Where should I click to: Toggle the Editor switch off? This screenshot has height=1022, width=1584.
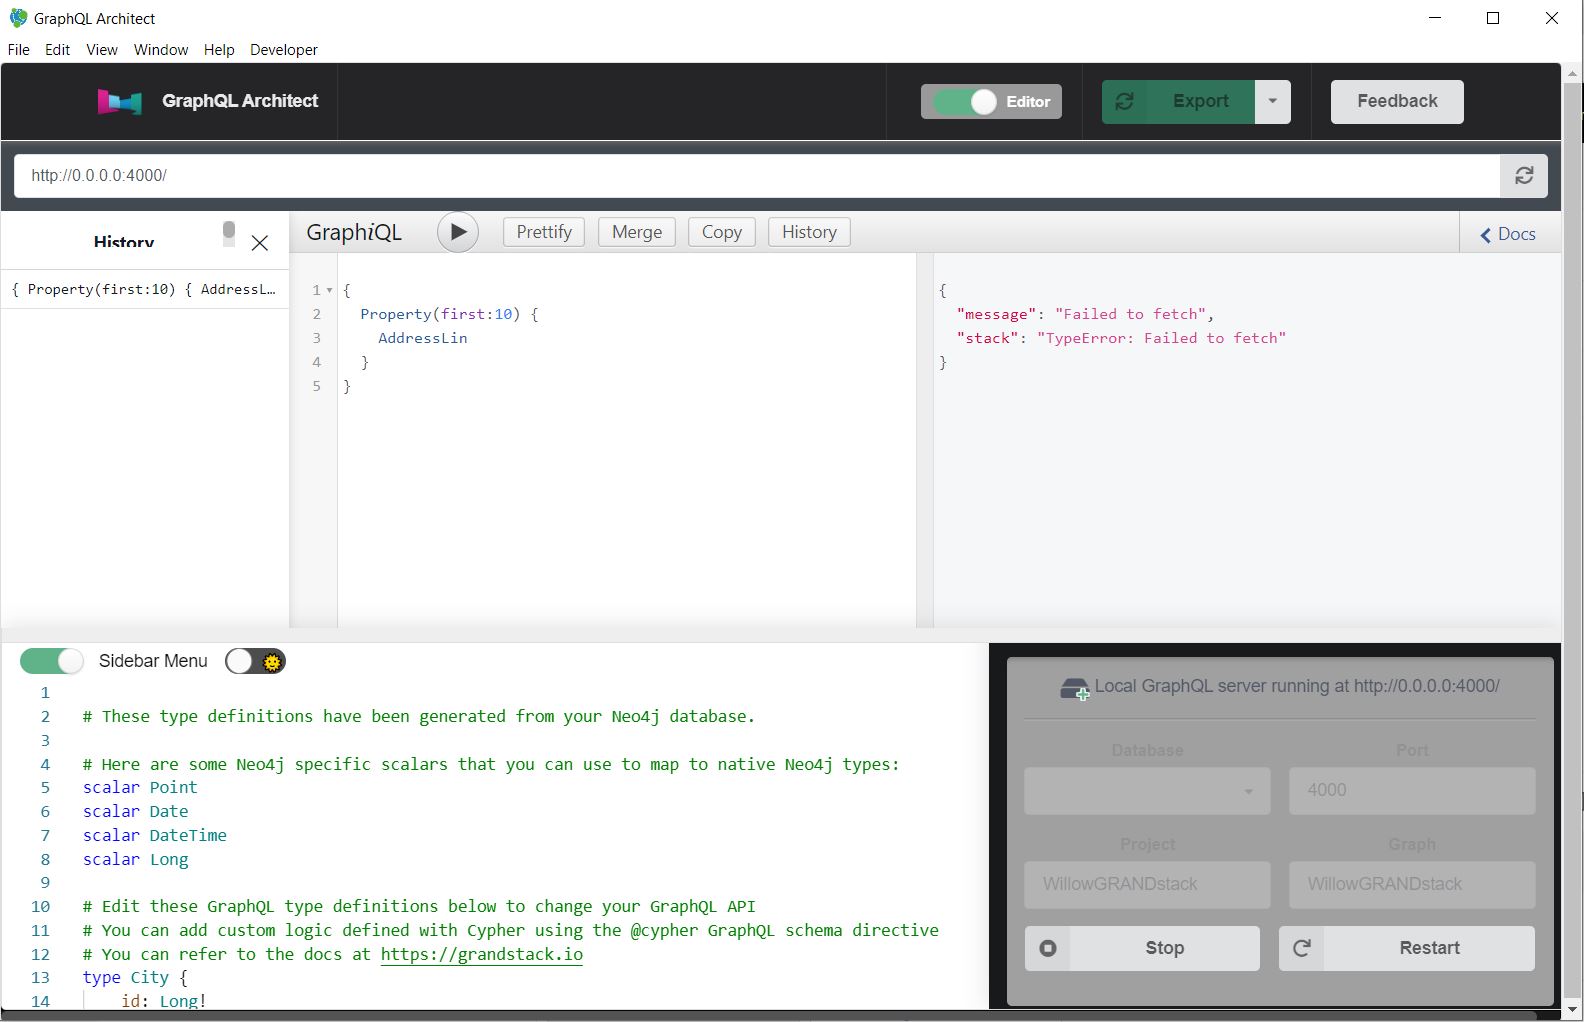pos(965,102)
